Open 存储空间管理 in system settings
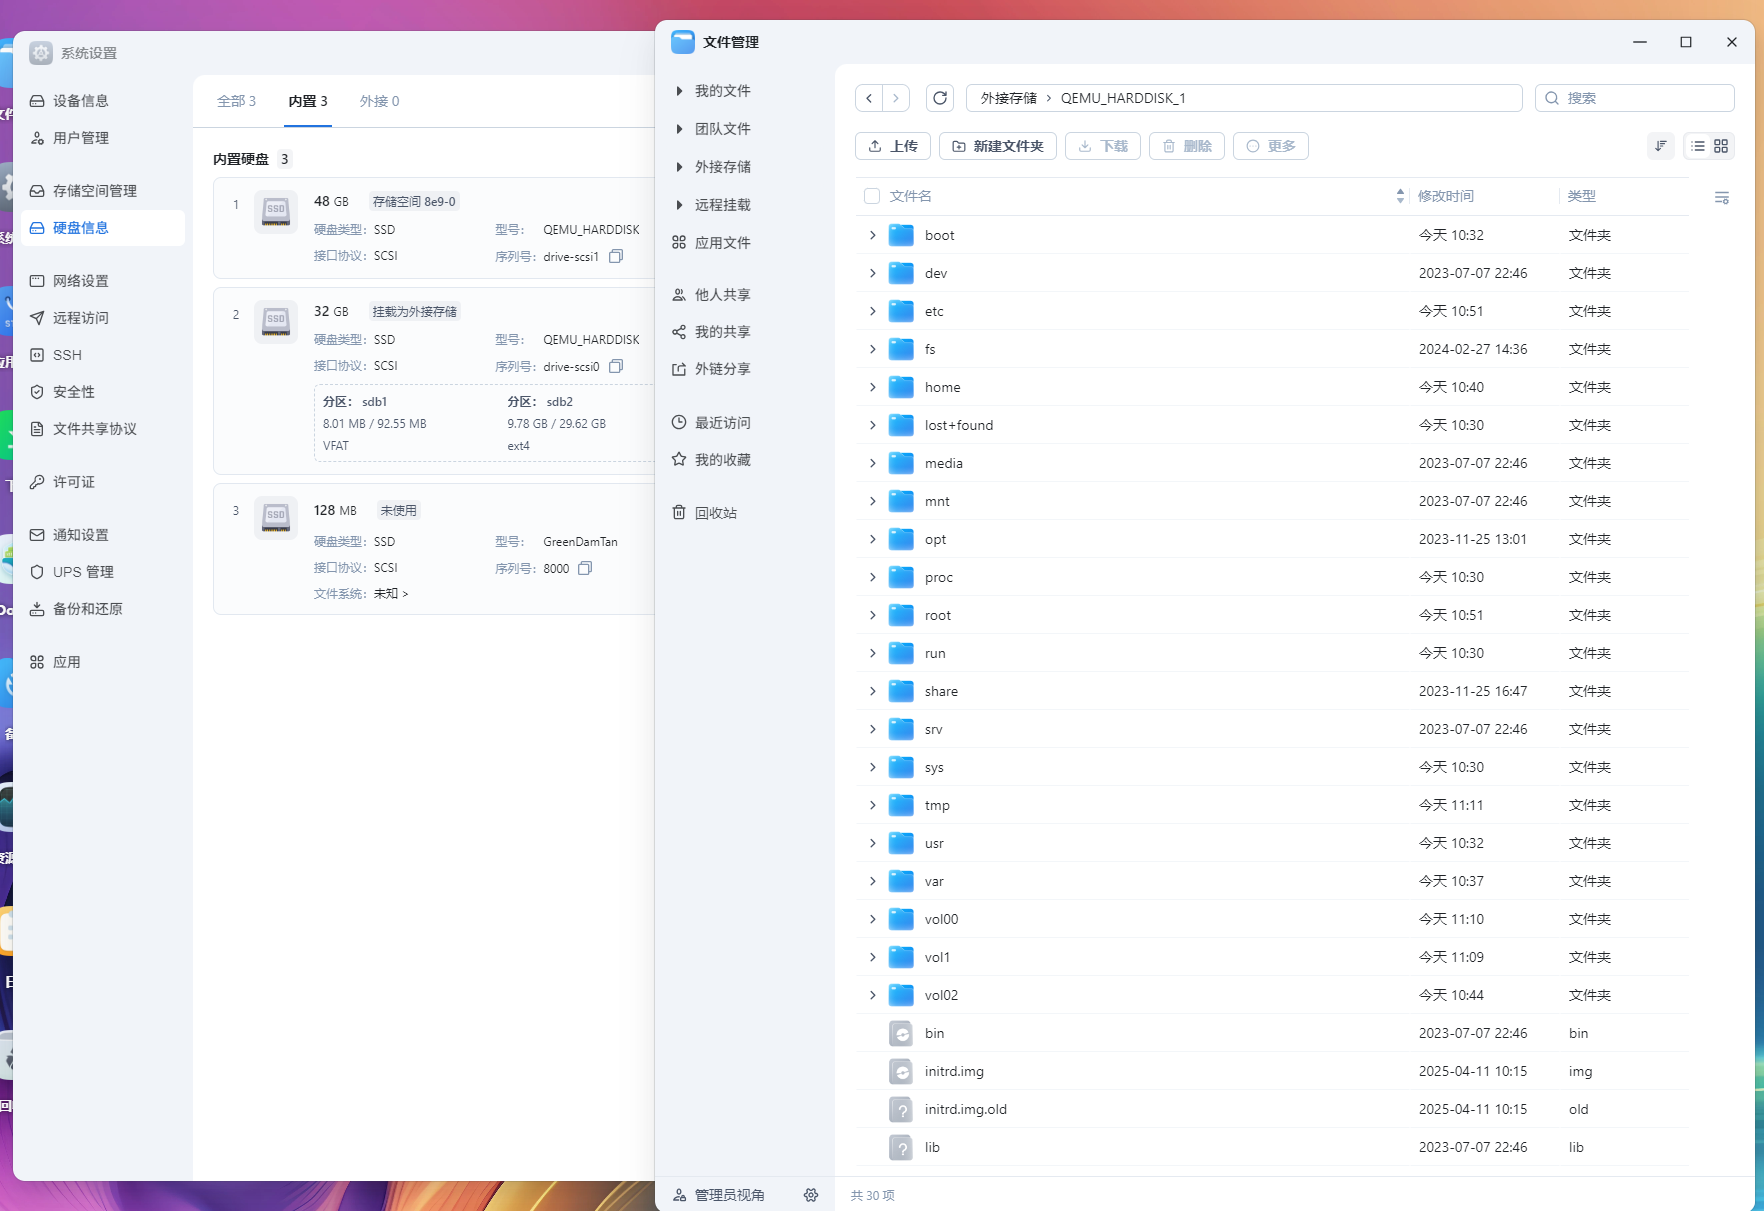 (x=95, y=191)
